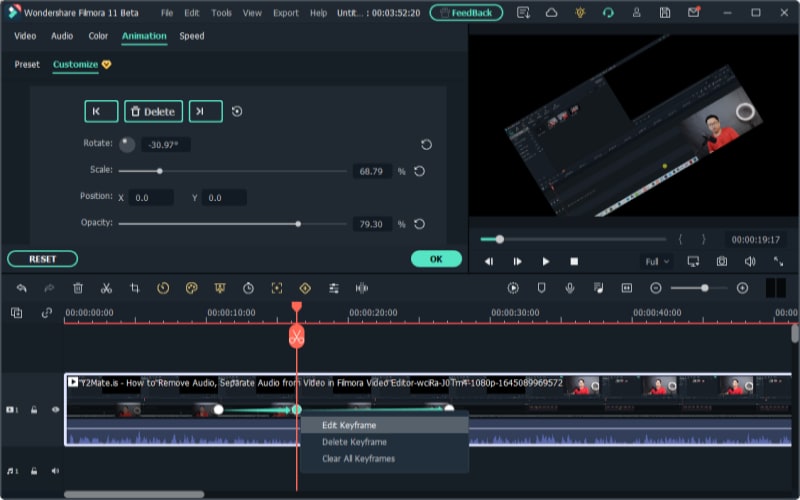The image size is (800, 500).
Task: Open the preview volume speaker icon
Action: click(x=750, y=261)
